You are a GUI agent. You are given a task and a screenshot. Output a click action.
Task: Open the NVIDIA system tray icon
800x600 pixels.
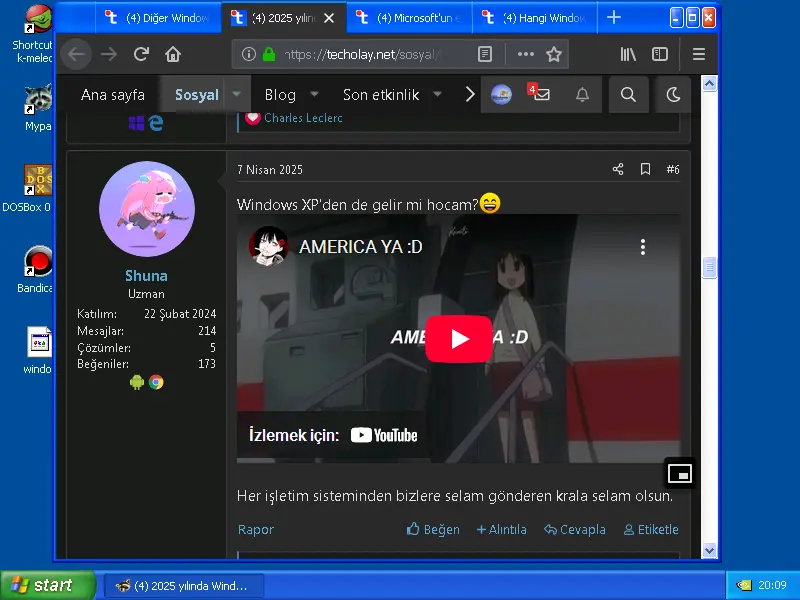(744, 585)
